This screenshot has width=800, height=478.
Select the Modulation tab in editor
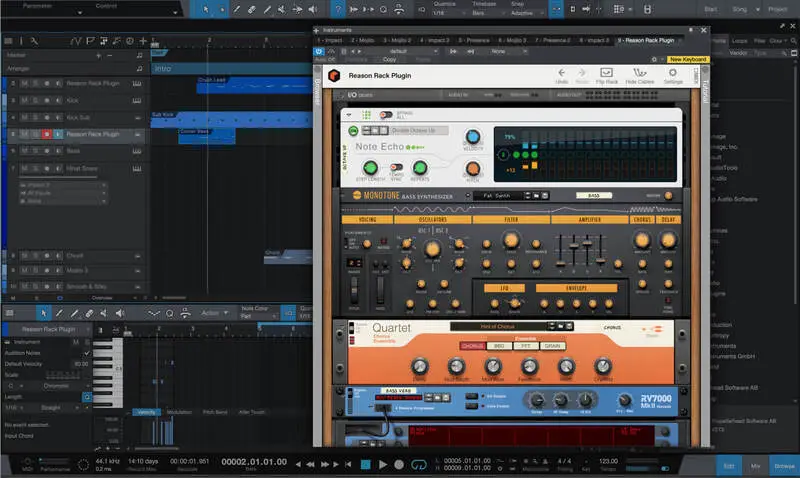180,412
